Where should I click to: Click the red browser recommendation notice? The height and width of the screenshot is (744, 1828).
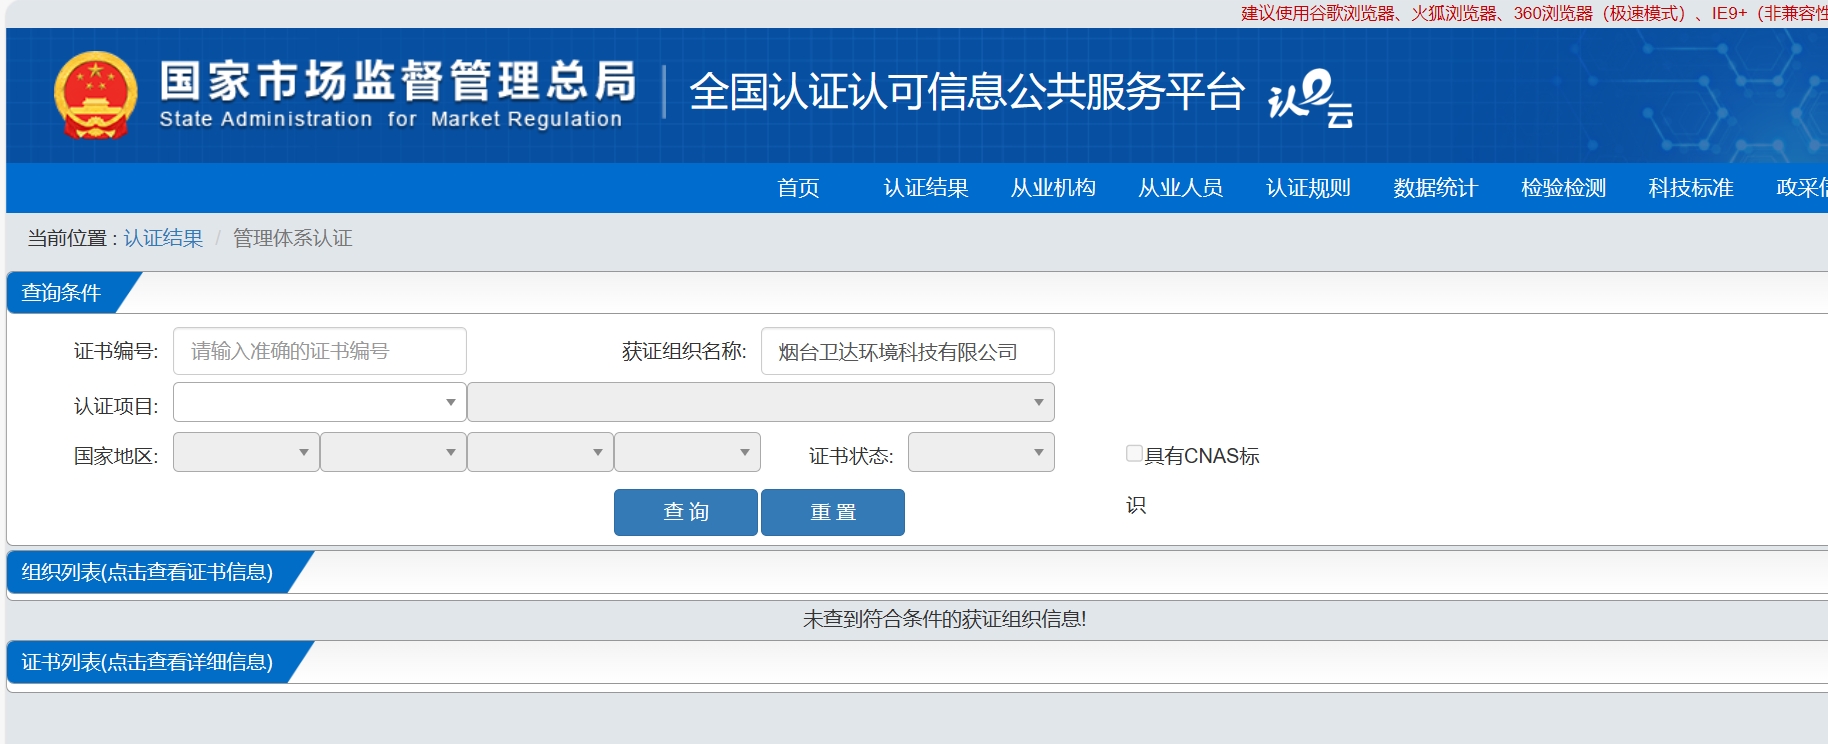[x=1534, y=13]
